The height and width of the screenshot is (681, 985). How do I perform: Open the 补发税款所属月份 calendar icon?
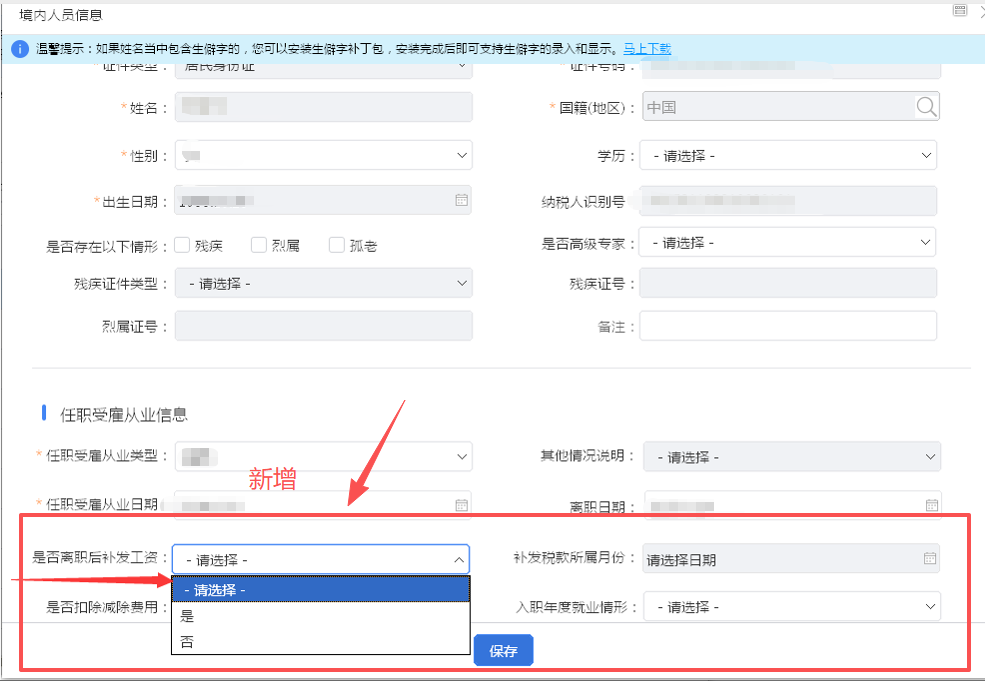click(929, 558)
